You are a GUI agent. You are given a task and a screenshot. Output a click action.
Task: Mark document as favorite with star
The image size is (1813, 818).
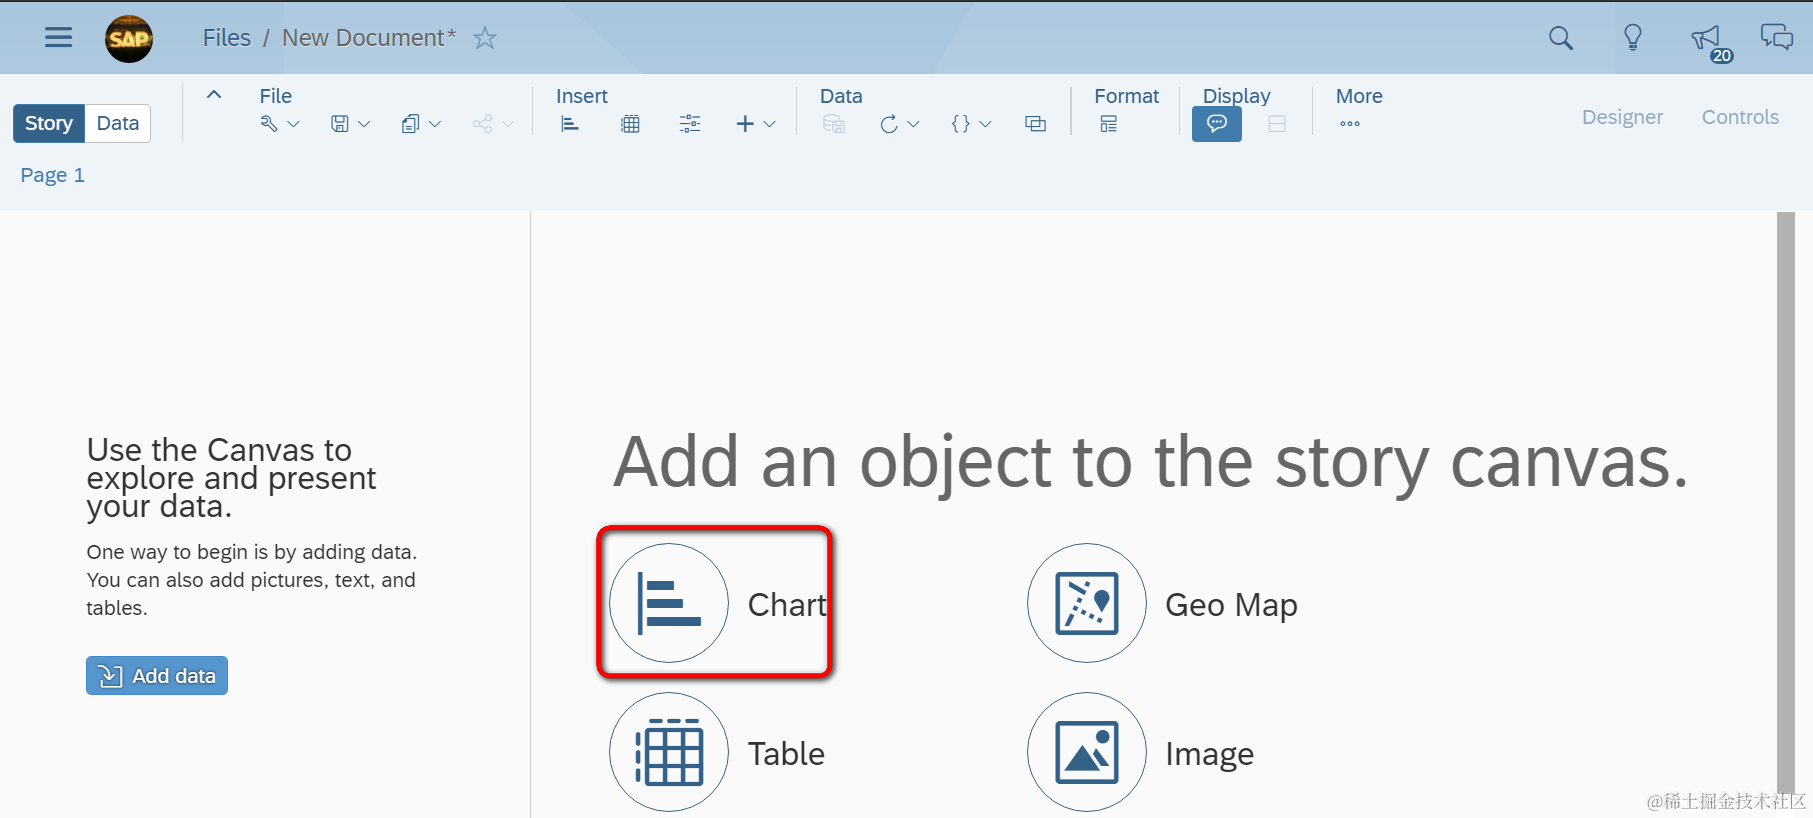pos(485,38)
